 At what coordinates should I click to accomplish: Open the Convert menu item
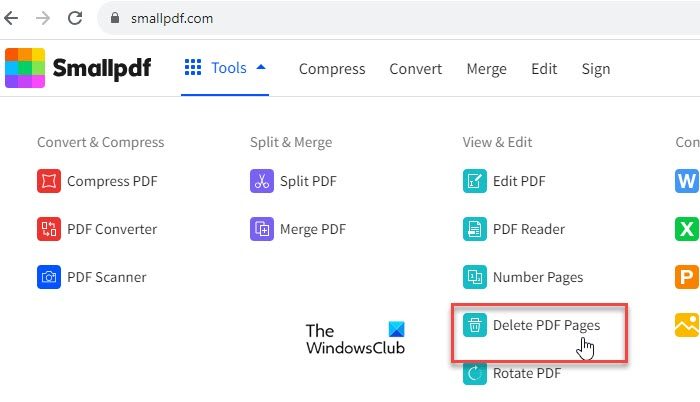click(416, 69)
